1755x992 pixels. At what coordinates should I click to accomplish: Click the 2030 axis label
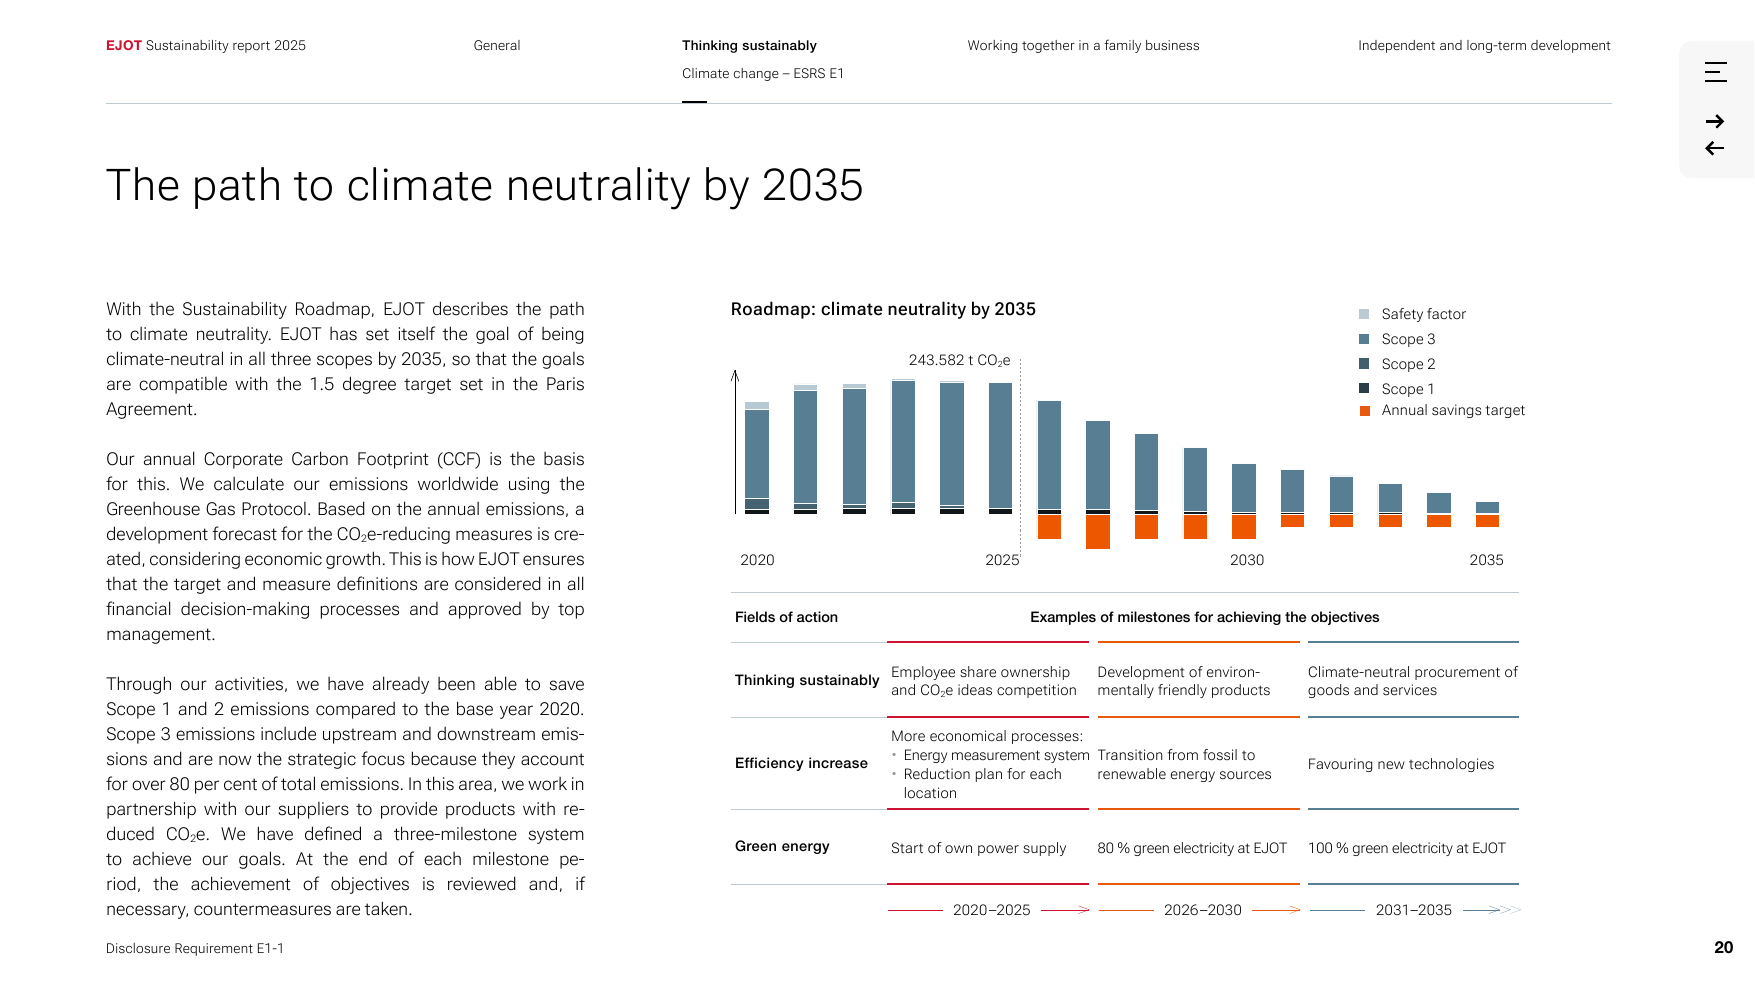pyautogui.click(x=1247, y=560)
